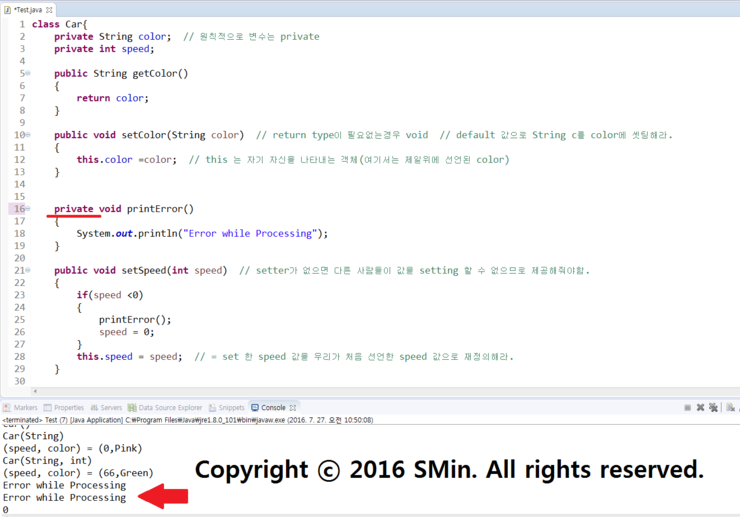740x517 pixels.
Task: Close the Console view tab
Action: tap(293, 407)
